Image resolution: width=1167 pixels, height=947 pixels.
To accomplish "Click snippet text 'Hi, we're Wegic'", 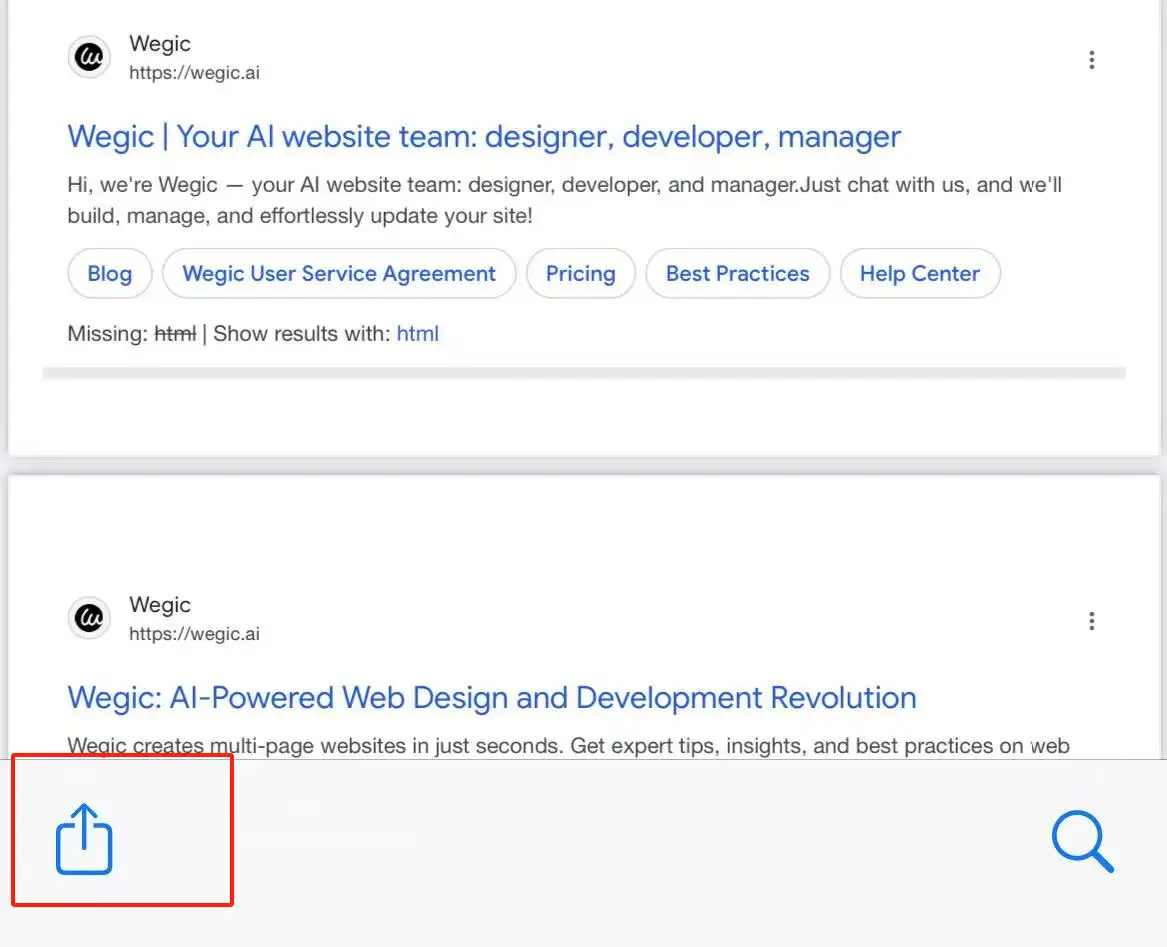I will 143,185.
